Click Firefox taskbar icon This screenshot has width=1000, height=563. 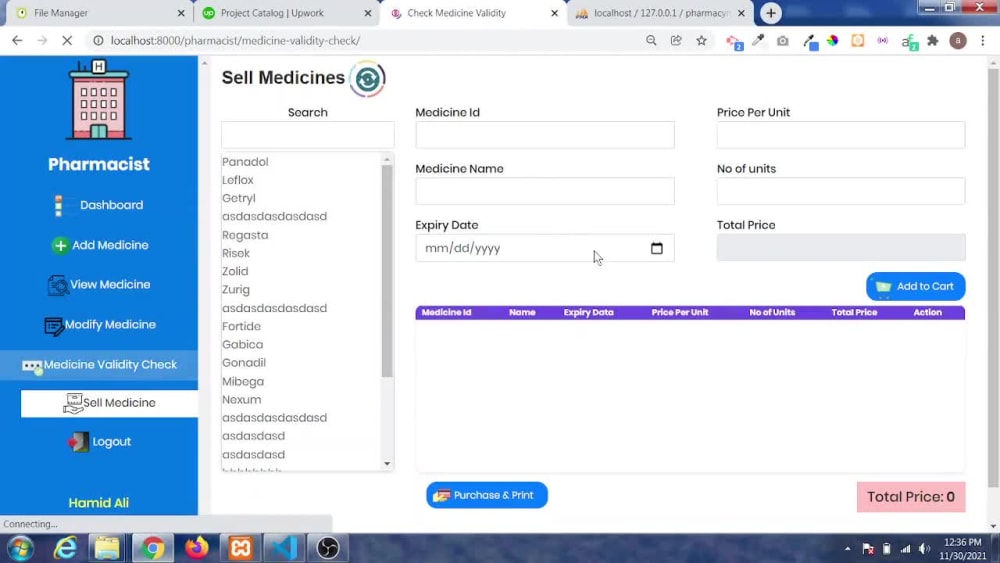point(197,548)
